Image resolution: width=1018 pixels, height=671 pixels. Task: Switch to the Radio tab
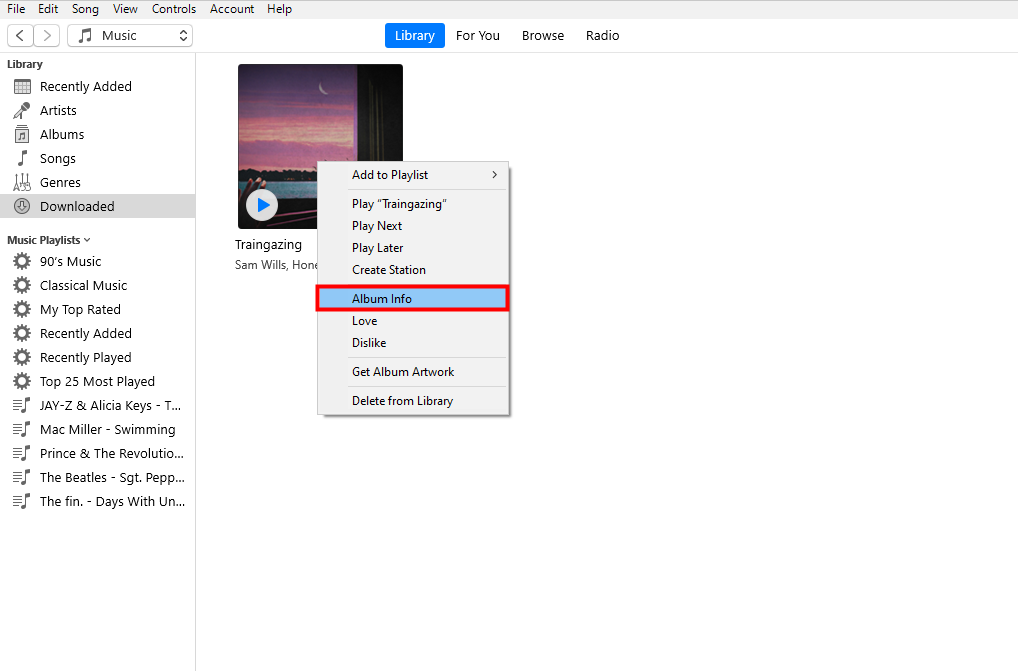pyautogui.click(x=602, y=36)
